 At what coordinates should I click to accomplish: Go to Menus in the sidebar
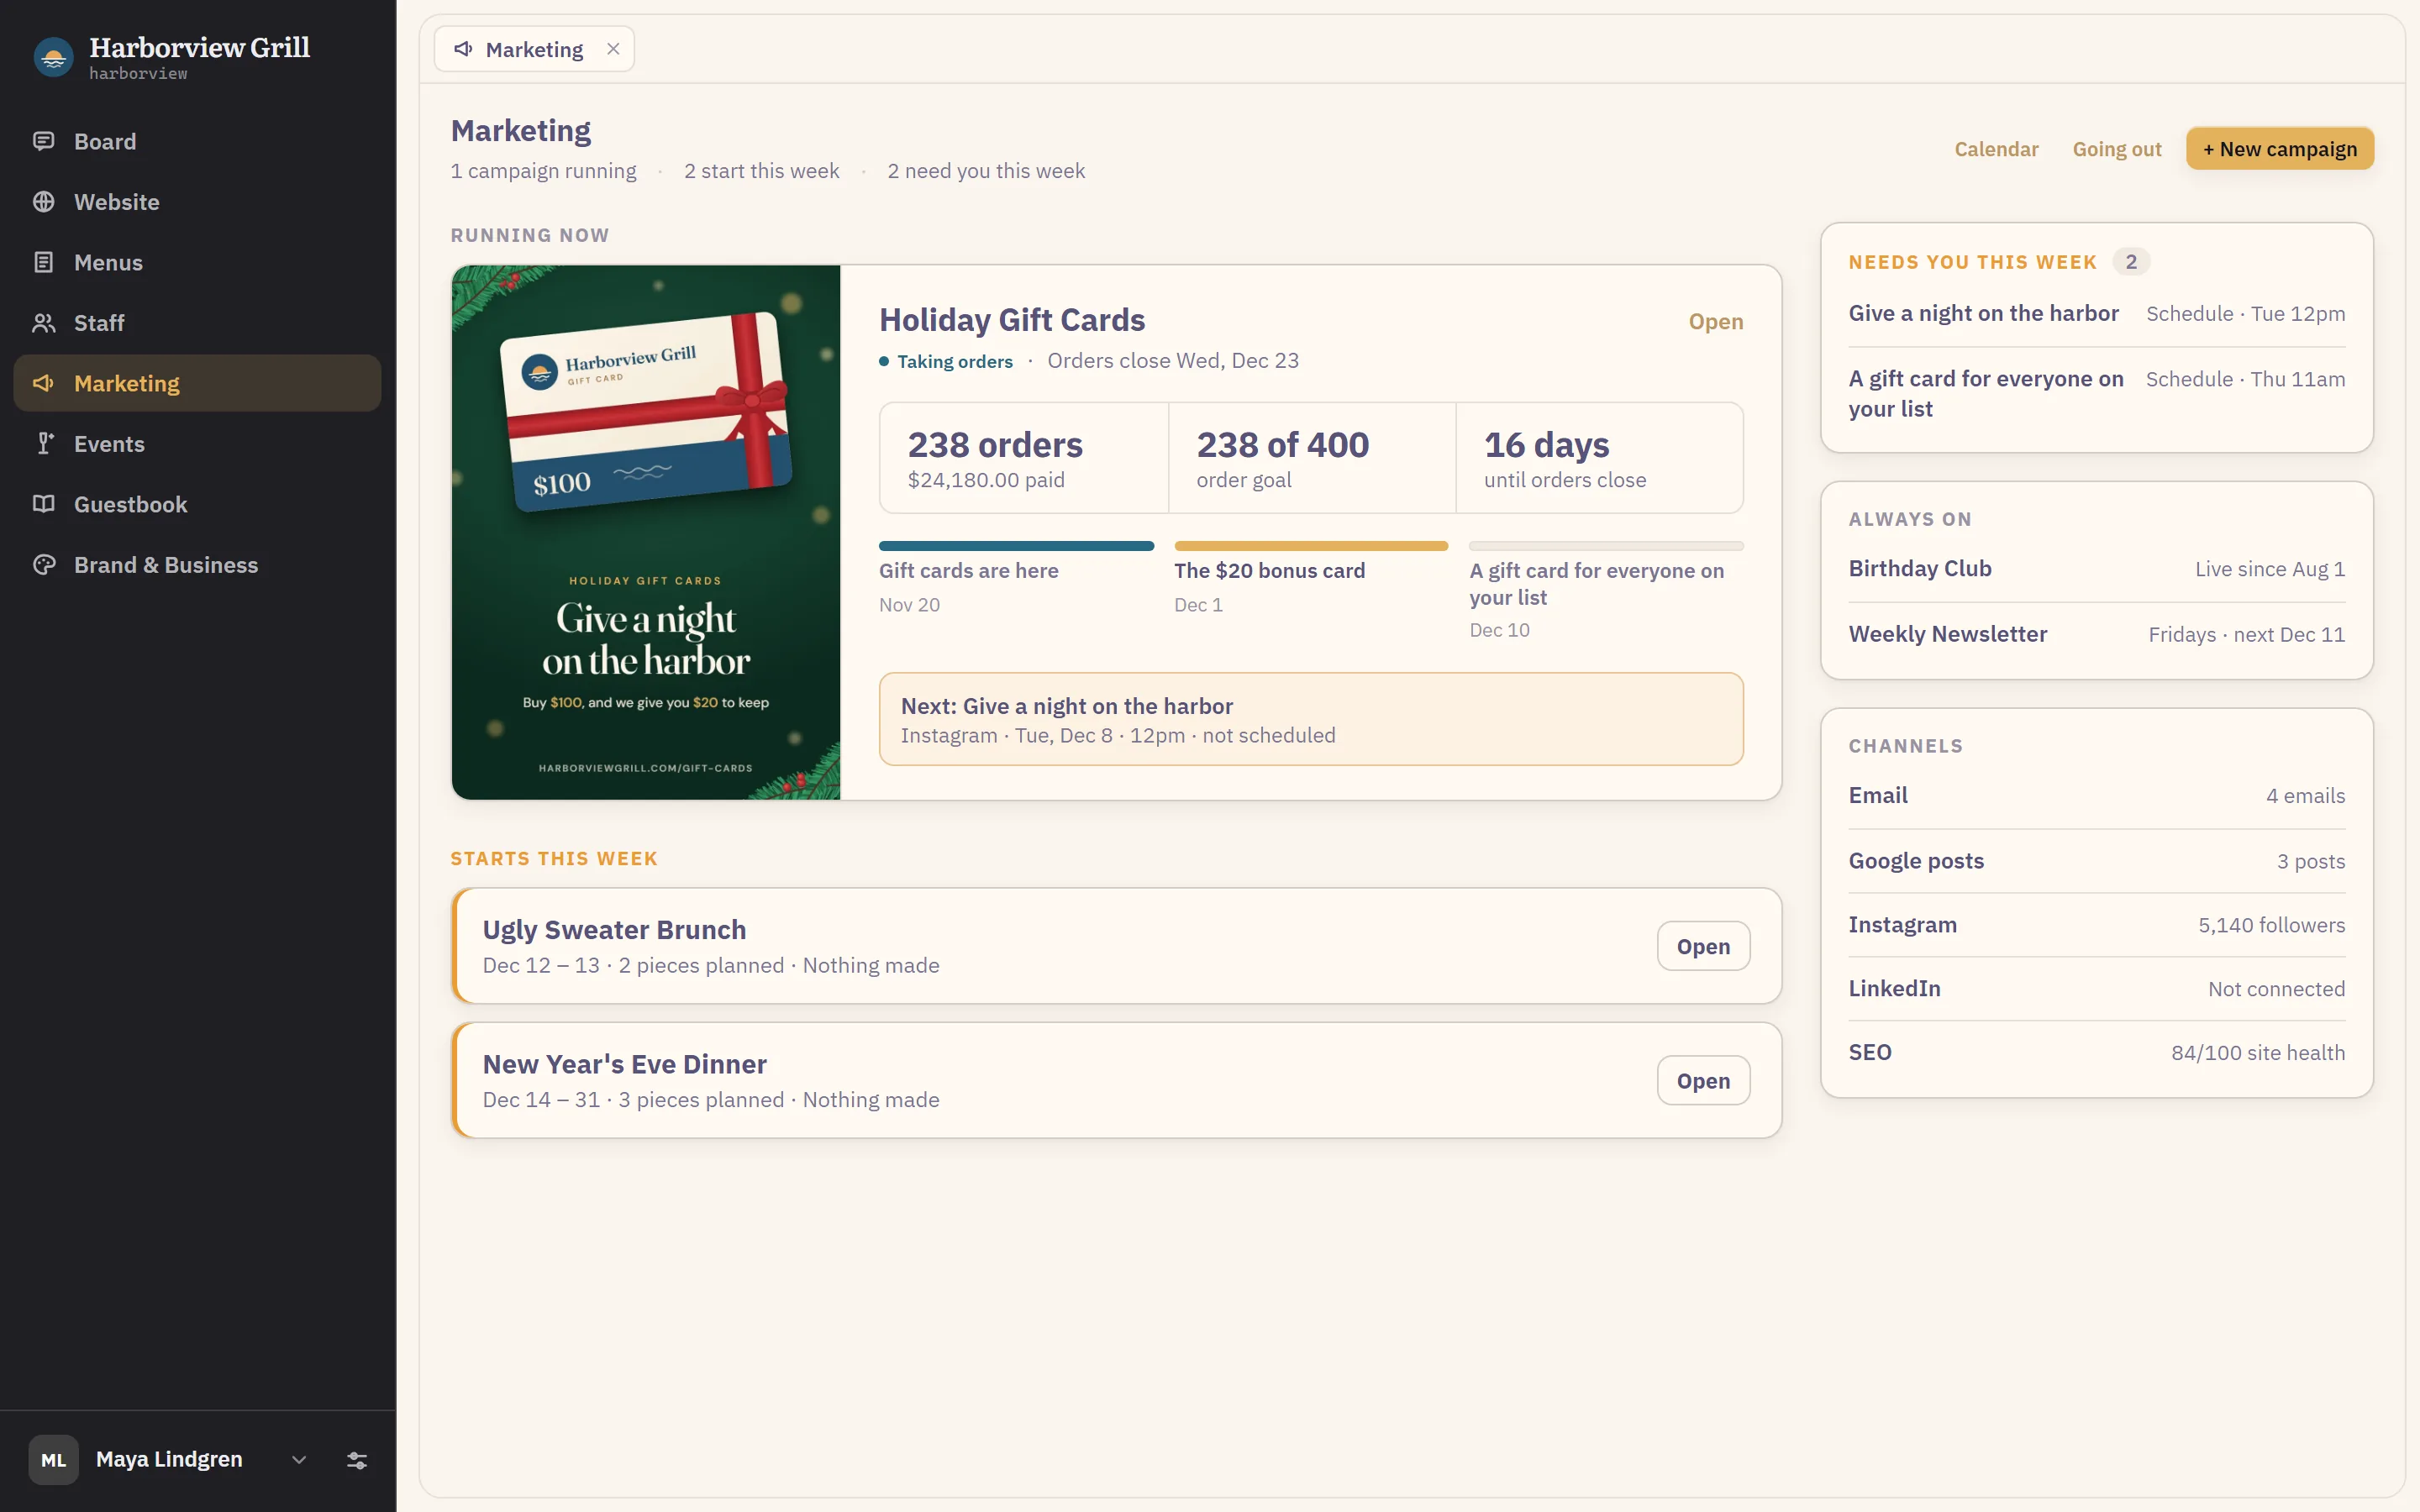[197, 262]
